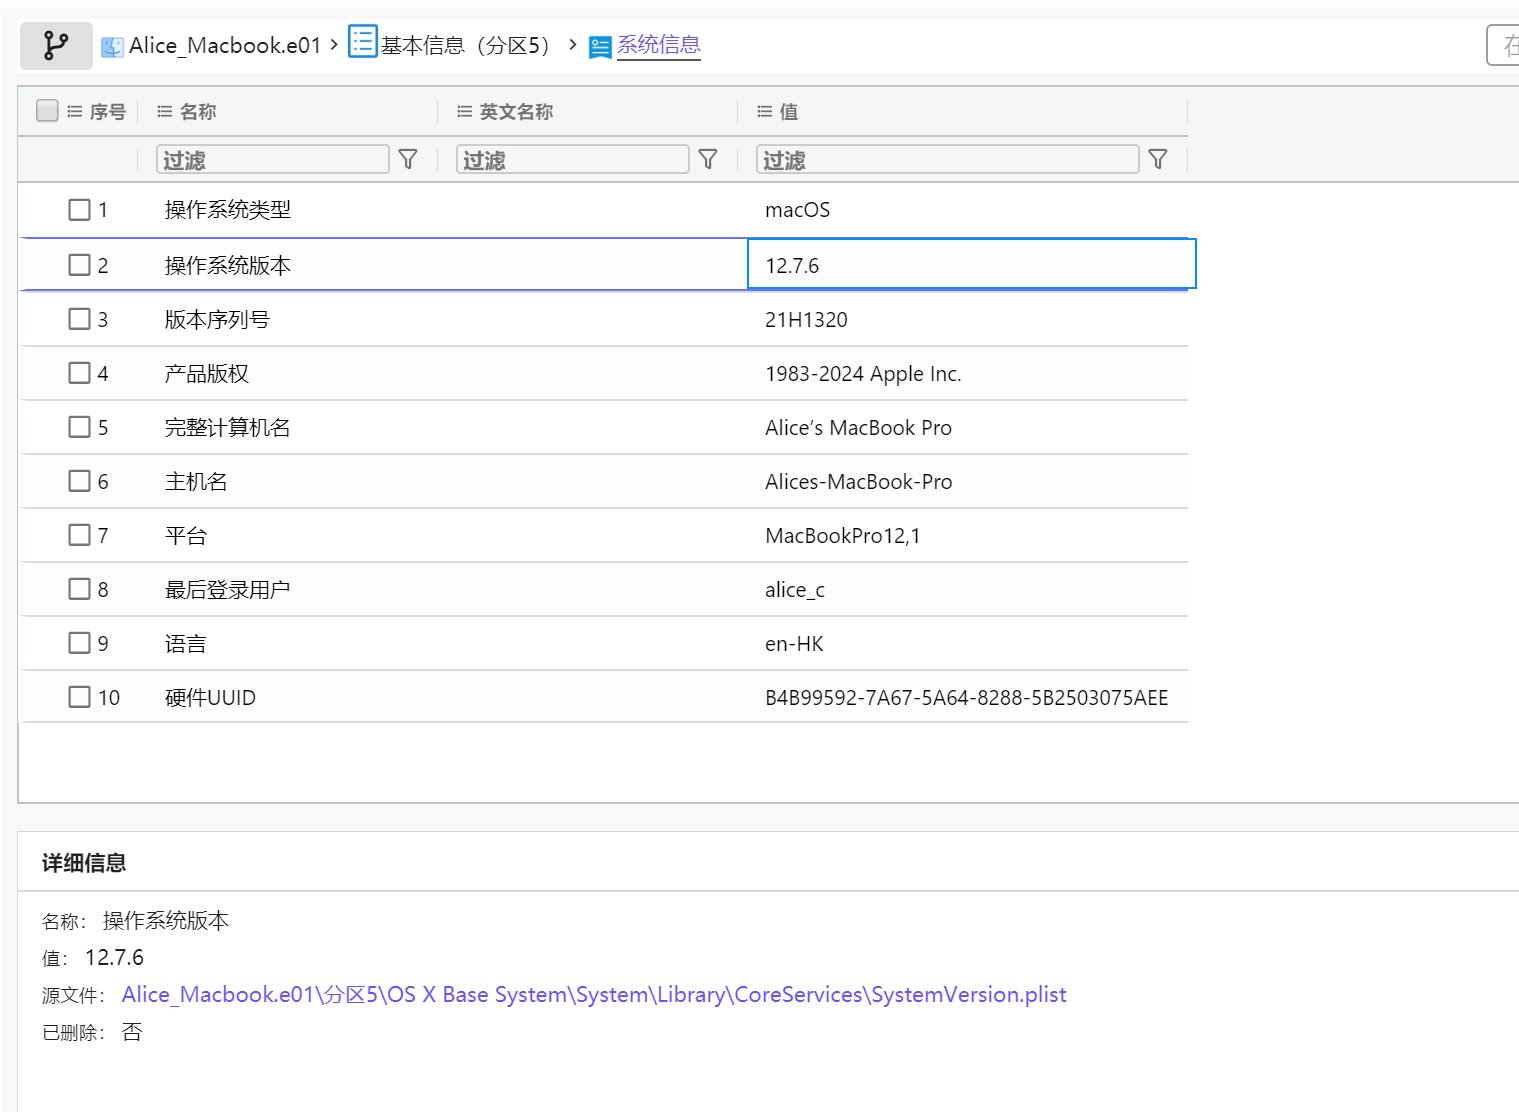Check the box for row 8 最后登录用户
Screen dimensions: 1519x1112
[x=80, y=589]
